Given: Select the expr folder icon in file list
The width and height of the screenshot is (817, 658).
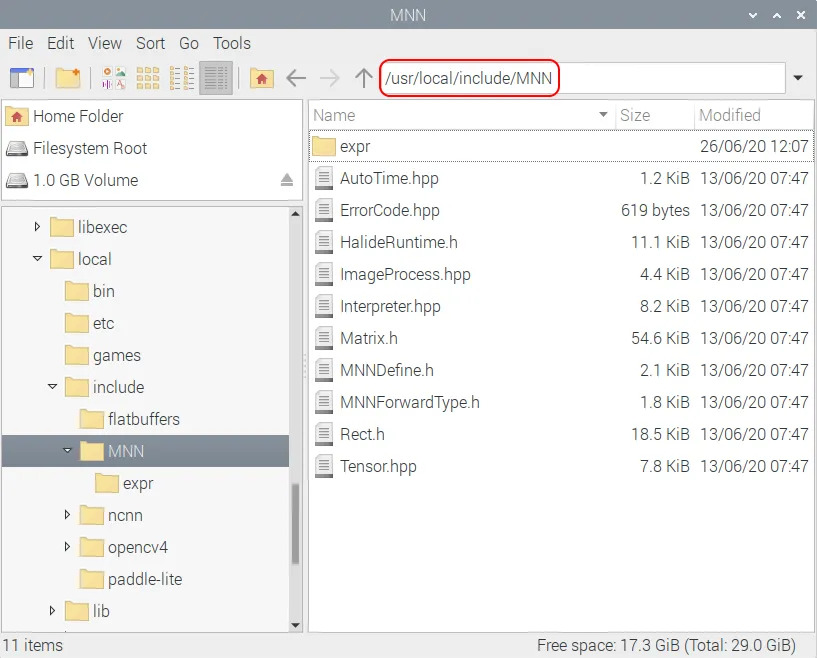Looking at the screenshot, I should point(324,146).
